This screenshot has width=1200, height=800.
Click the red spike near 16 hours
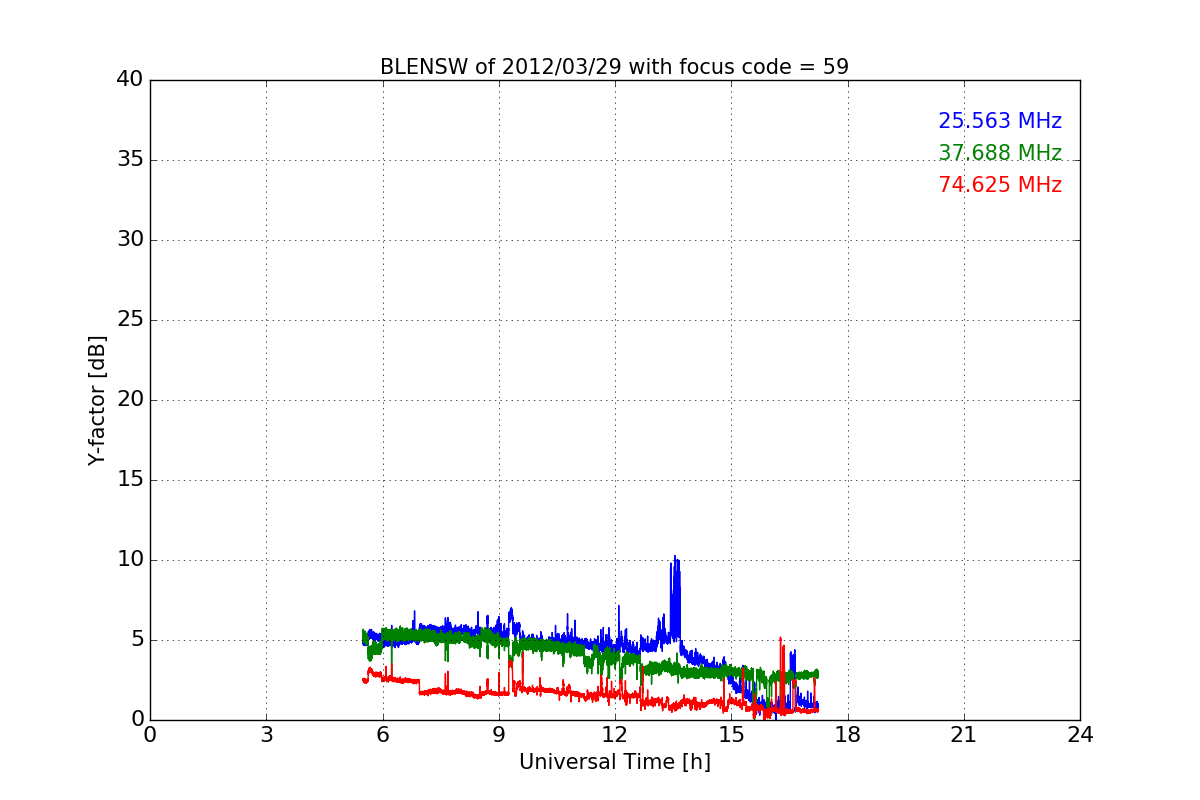click(781, 675)
